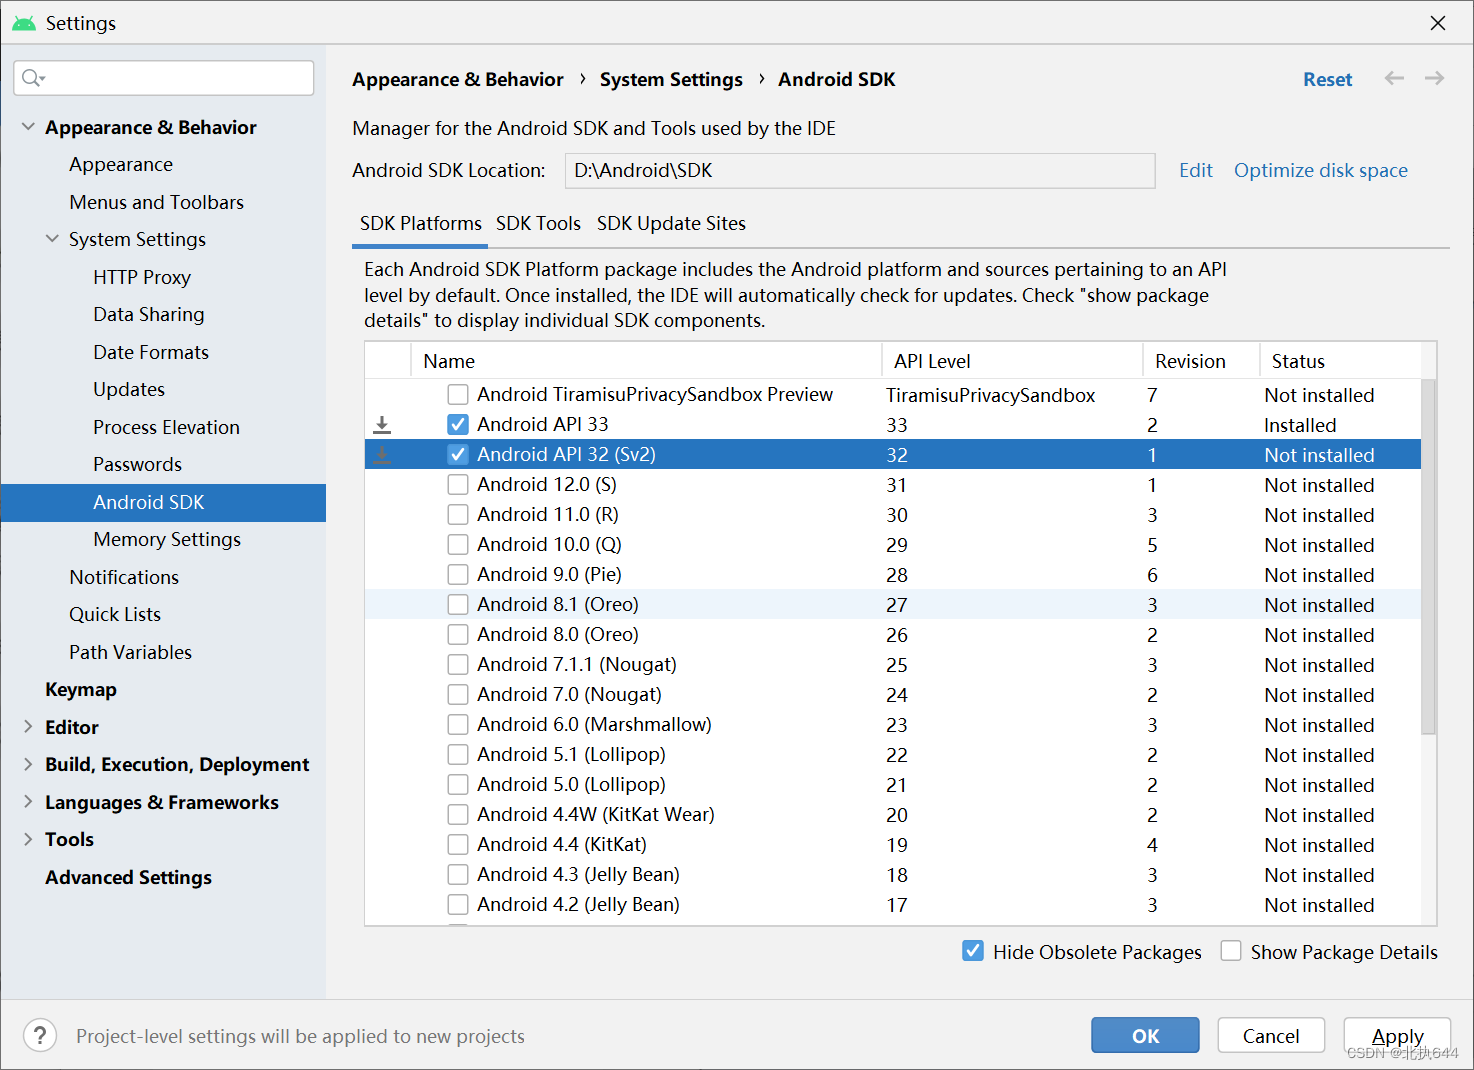Click download icon beside Android API 32 row
Viewport: 1474px width, 1070px height.
(x=382, y=455)
